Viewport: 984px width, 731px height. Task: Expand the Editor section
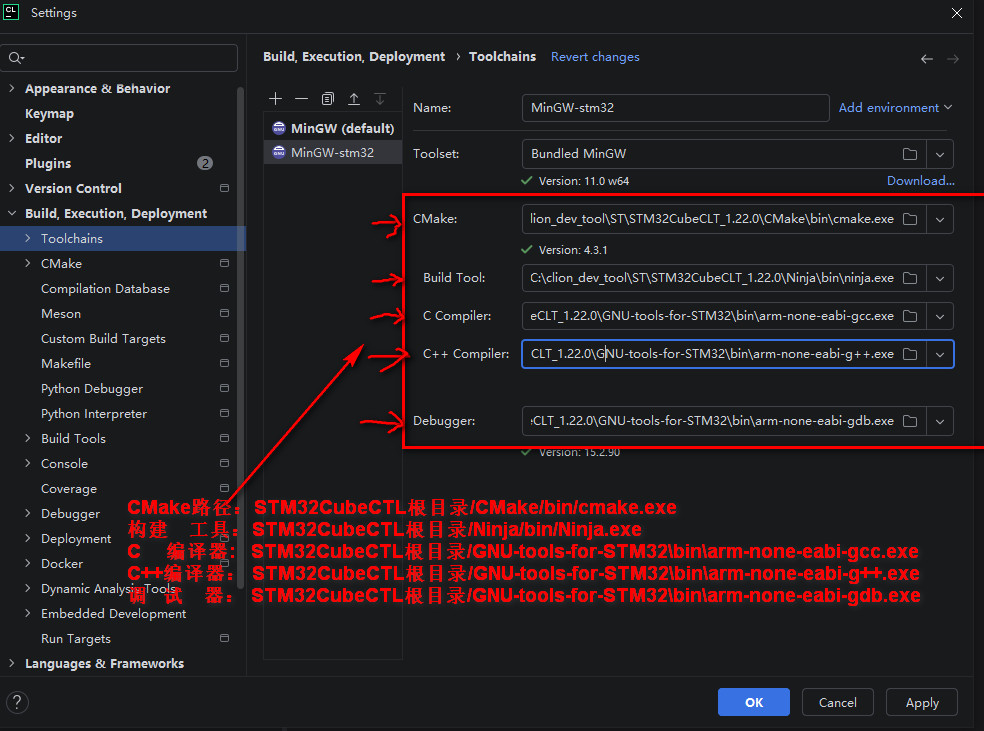click(11, 138)
